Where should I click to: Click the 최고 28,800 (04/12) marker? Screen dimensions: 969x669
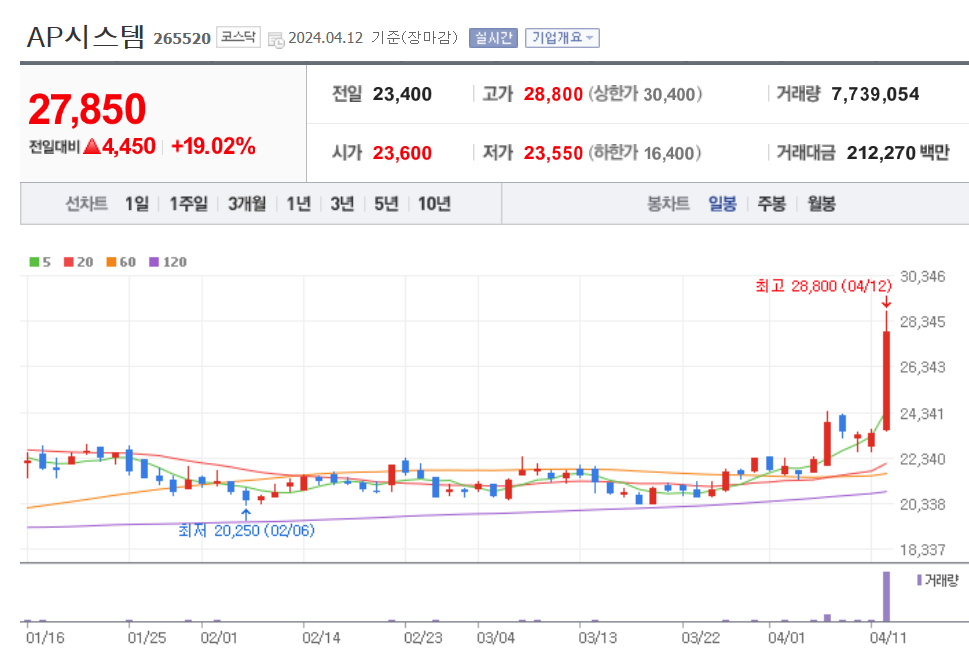click(823, 286)
